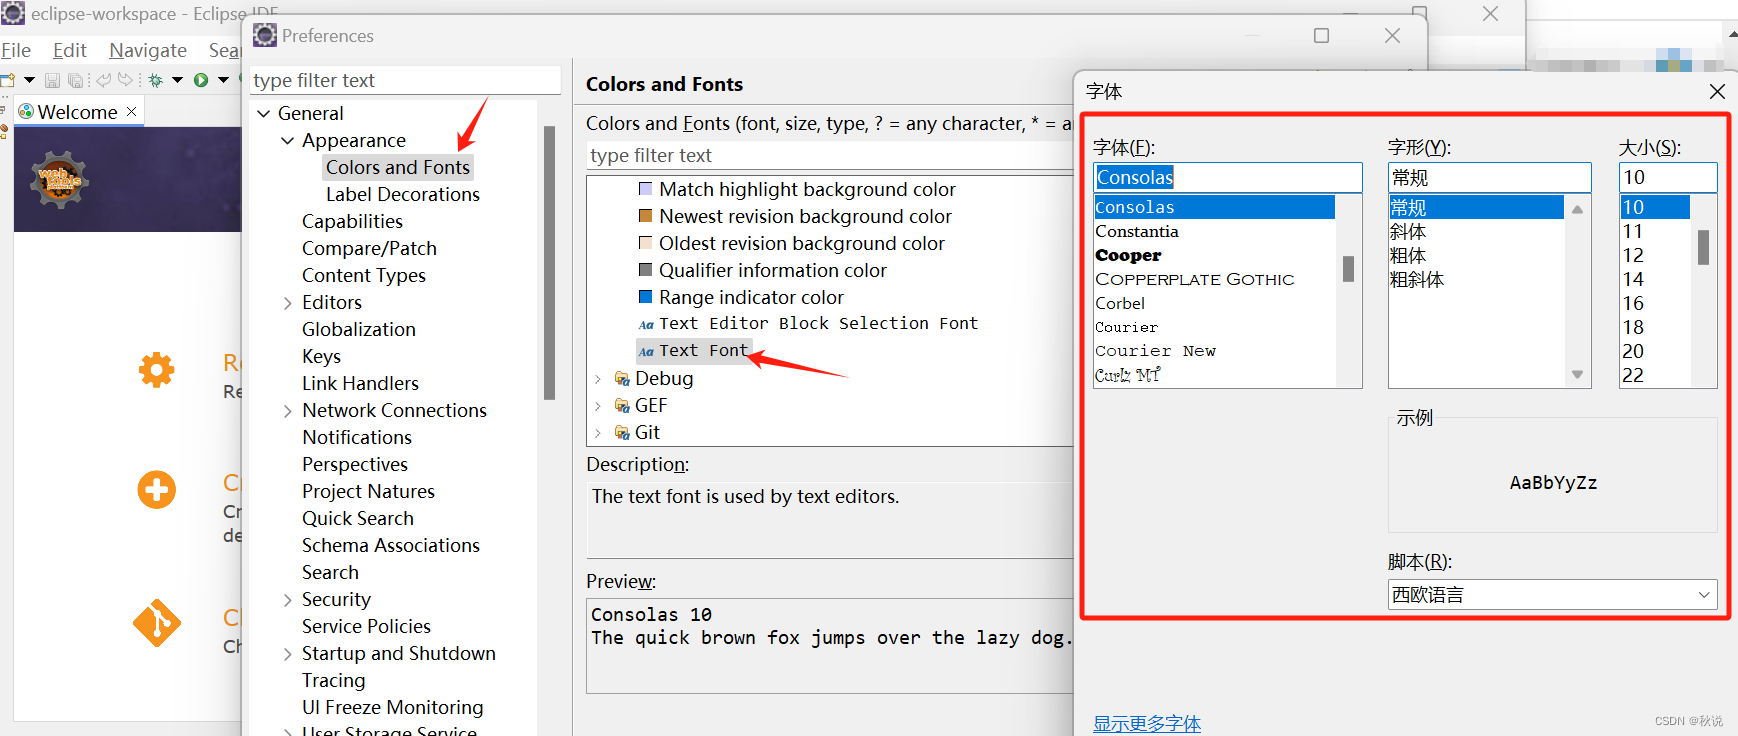Screen dimensions: 1738x736
Task: Open the New wizard dropdown arrow
Action: [x=29, y=80]
